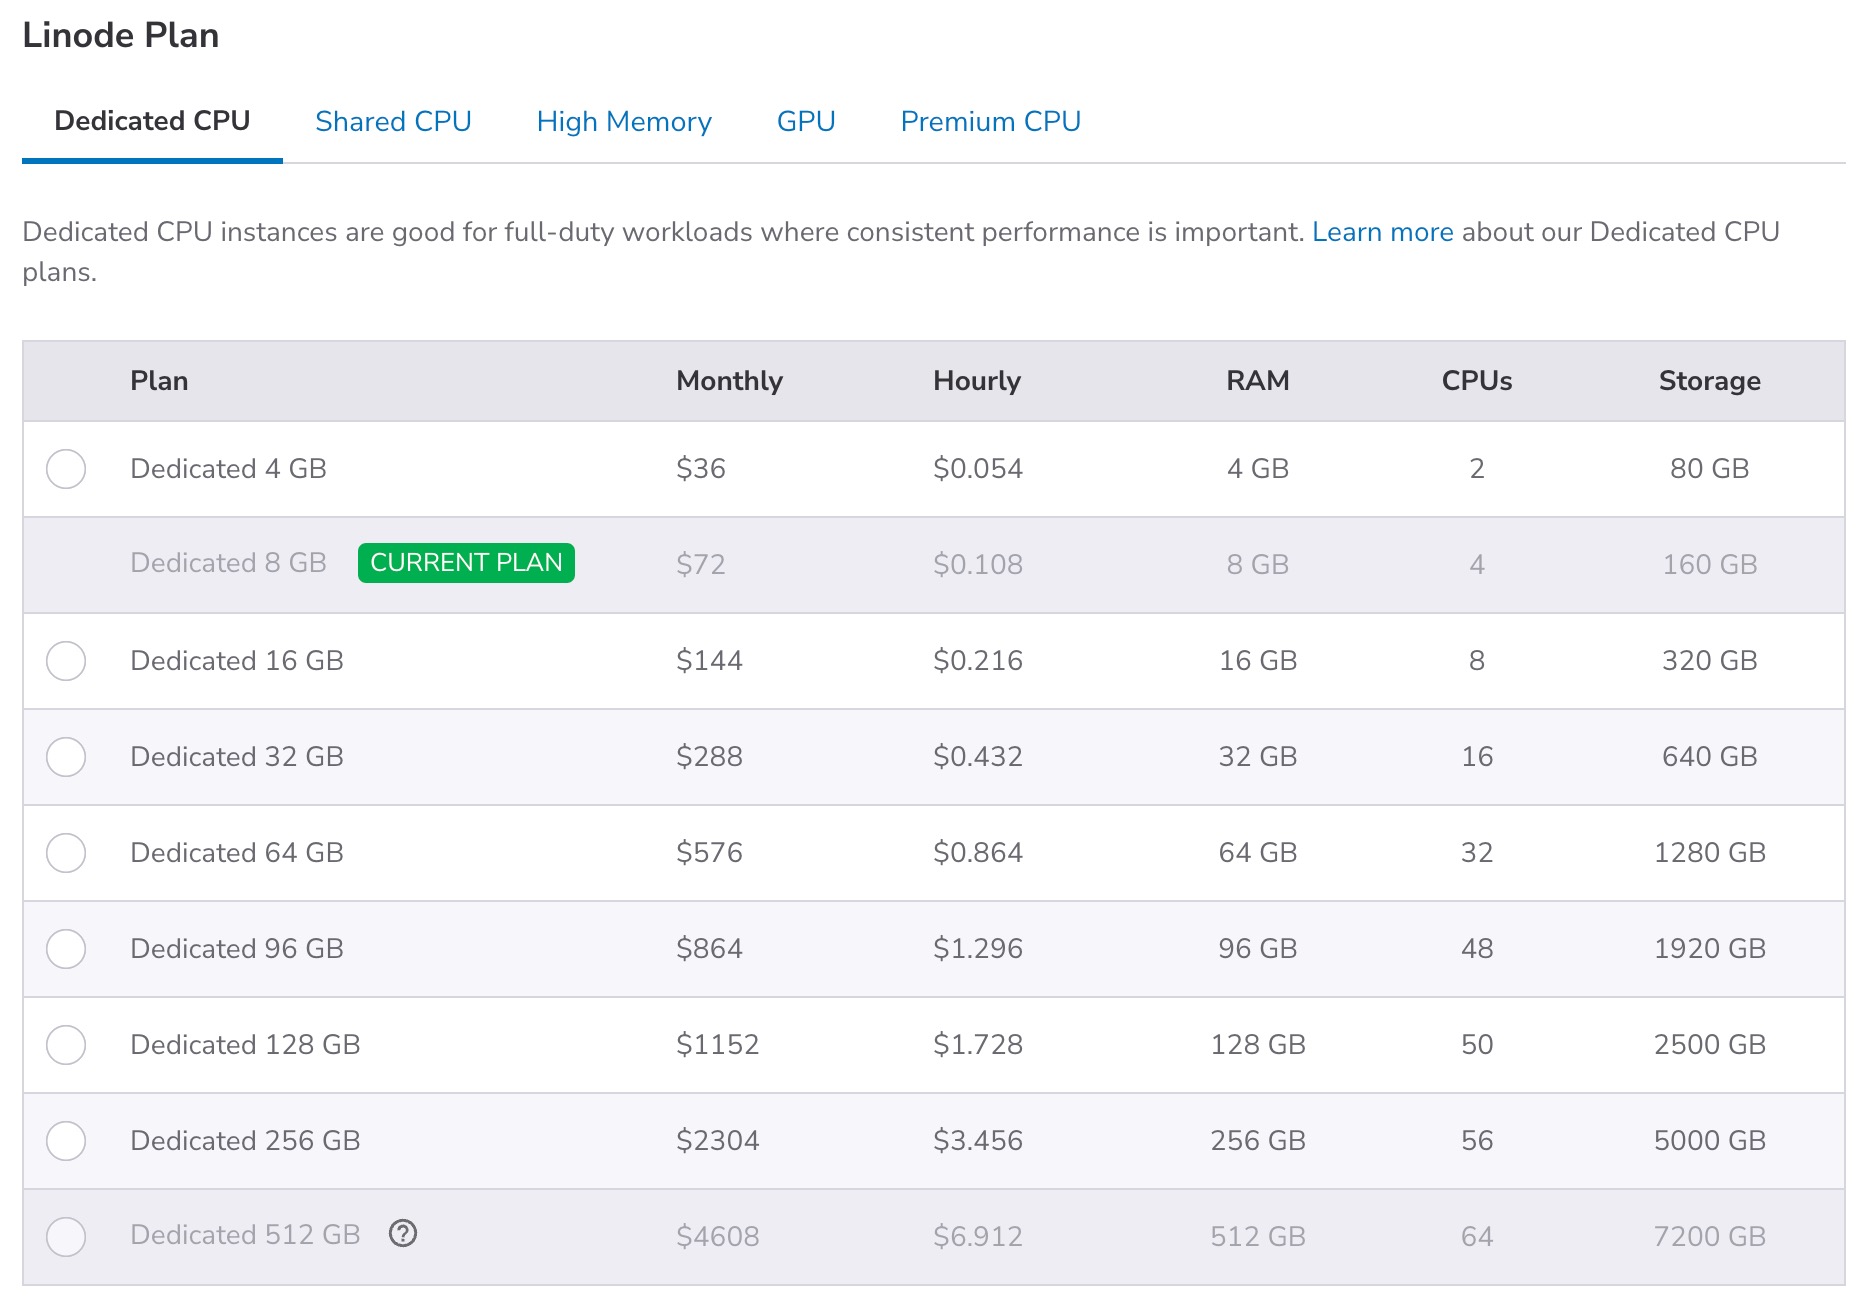This screenshot has width=1868, height=1312.
Task: Pick the Dedicated 256 GB radio button
Action: [x=66, y=1141]
